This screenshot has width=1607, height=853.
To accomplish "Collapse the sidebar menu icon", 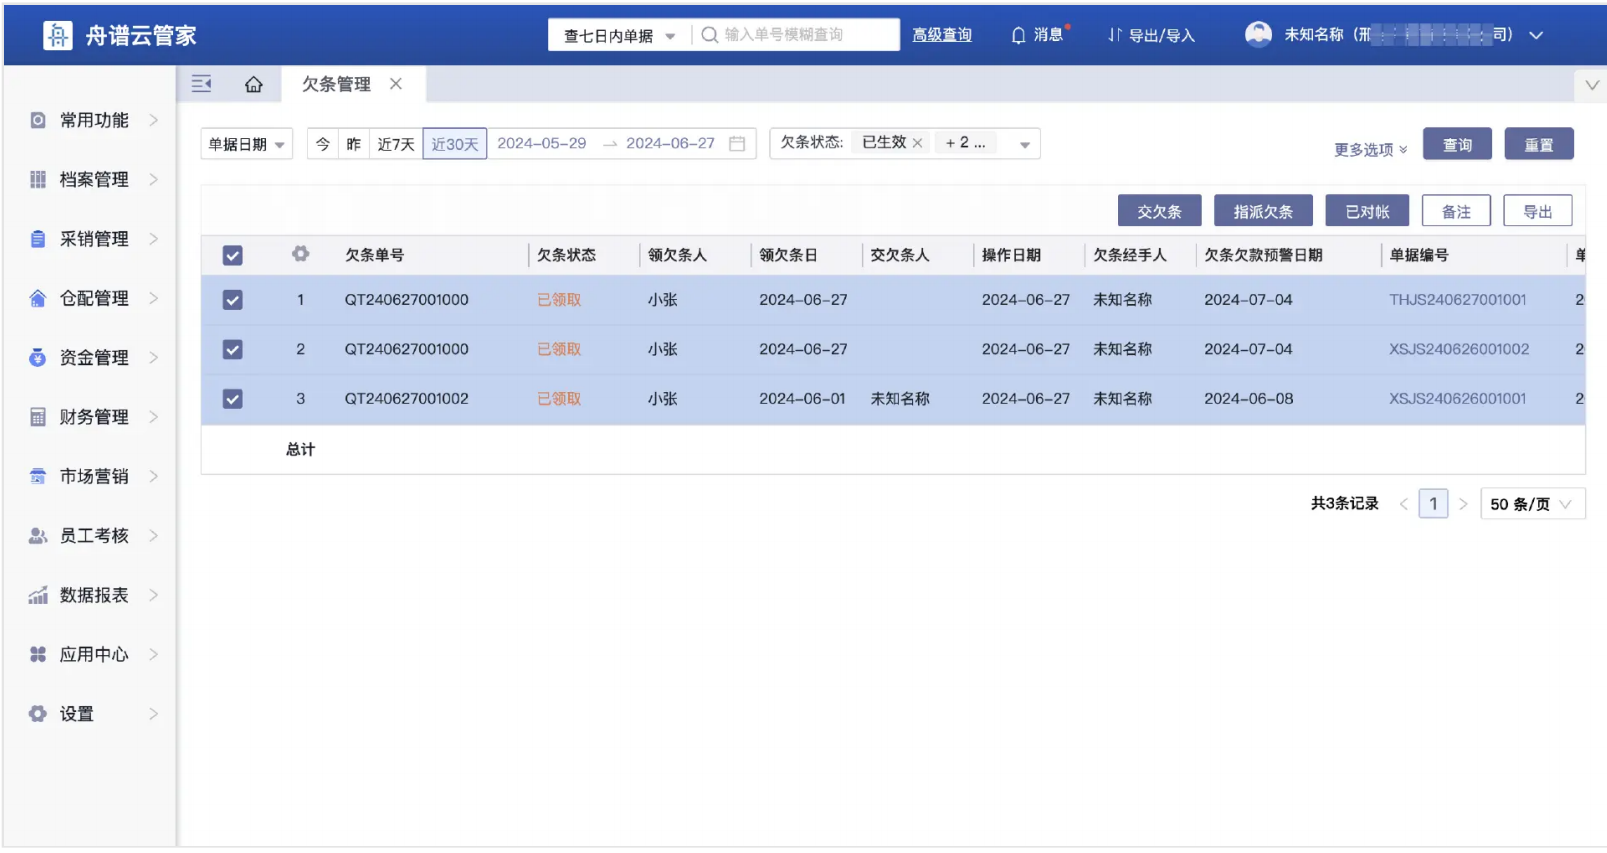I will click(201, 84).
